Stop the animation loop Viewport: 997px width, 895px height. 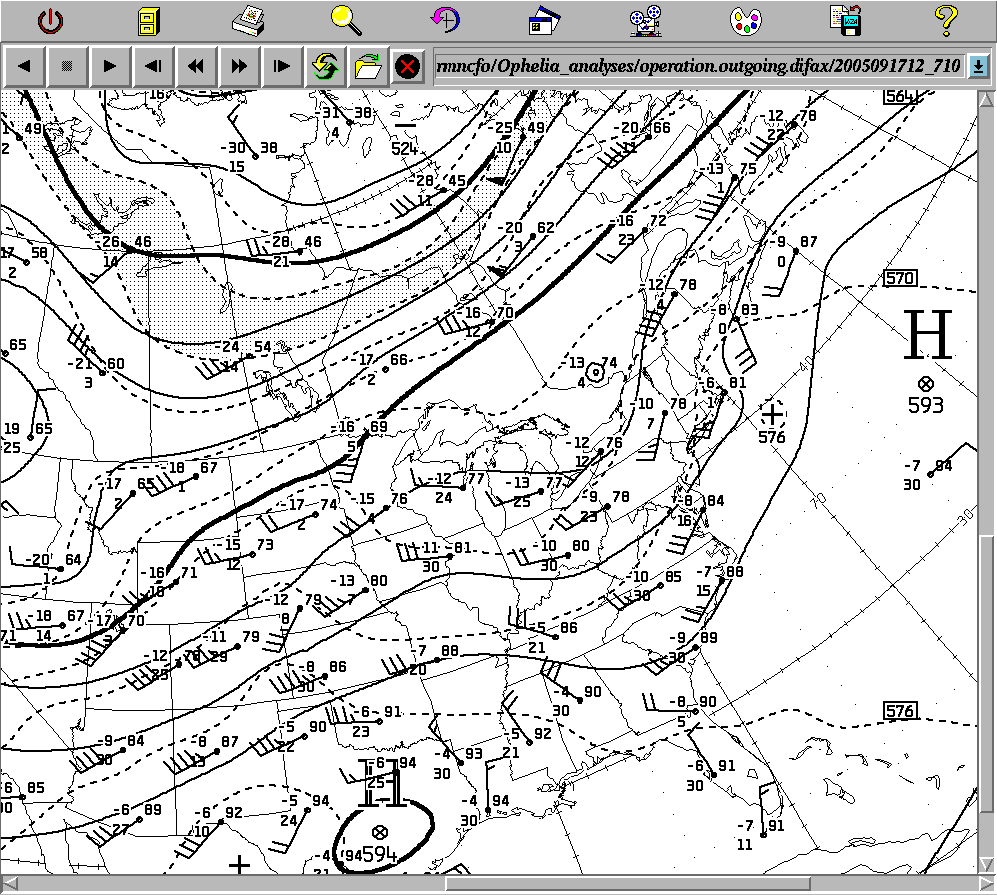(67, 67)
